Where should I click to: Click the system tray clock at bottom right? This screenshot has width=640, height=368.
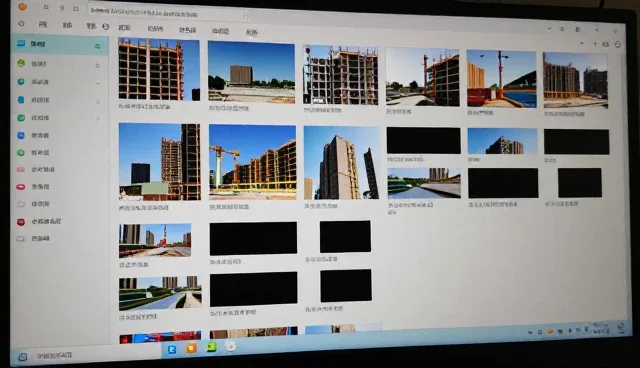(x=601, y=329)
